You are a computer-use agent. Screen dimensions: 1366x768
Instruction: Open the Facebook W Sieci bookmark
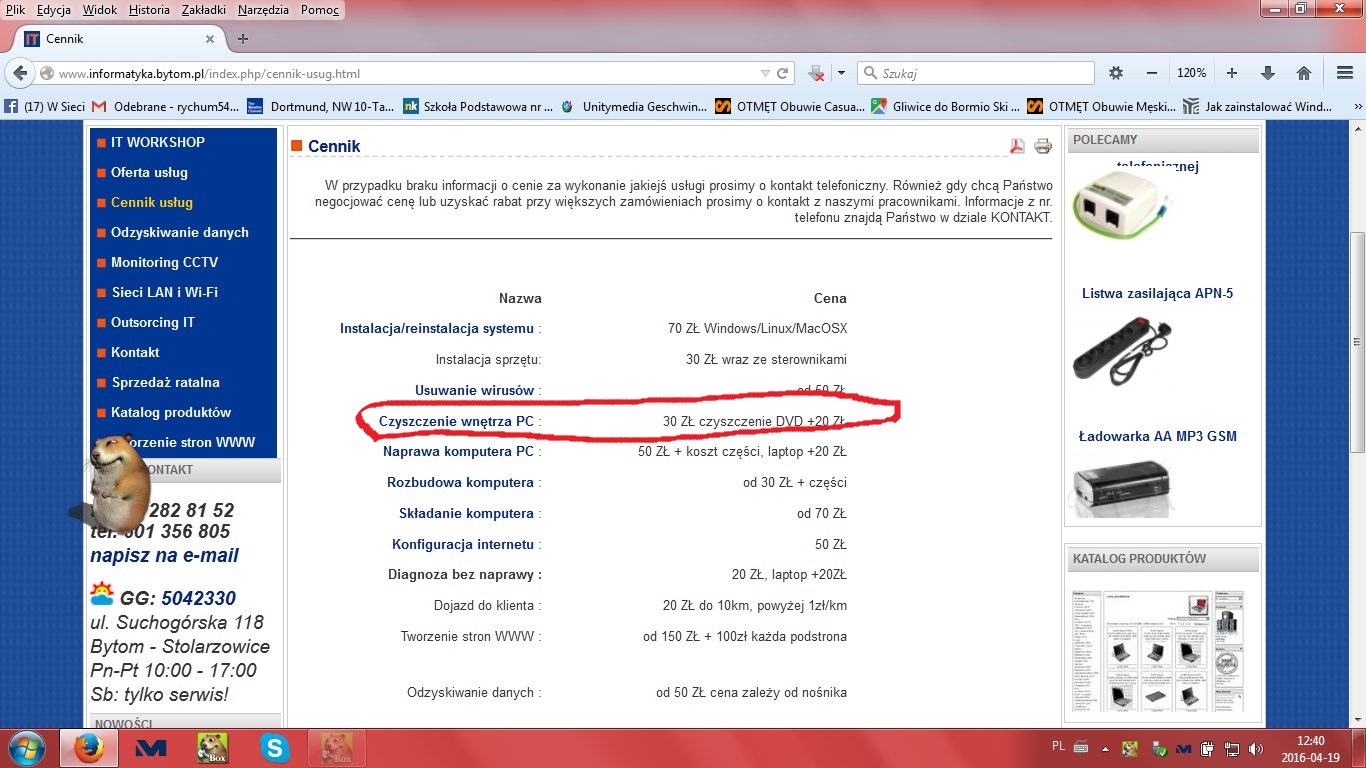tap(45, 106)
